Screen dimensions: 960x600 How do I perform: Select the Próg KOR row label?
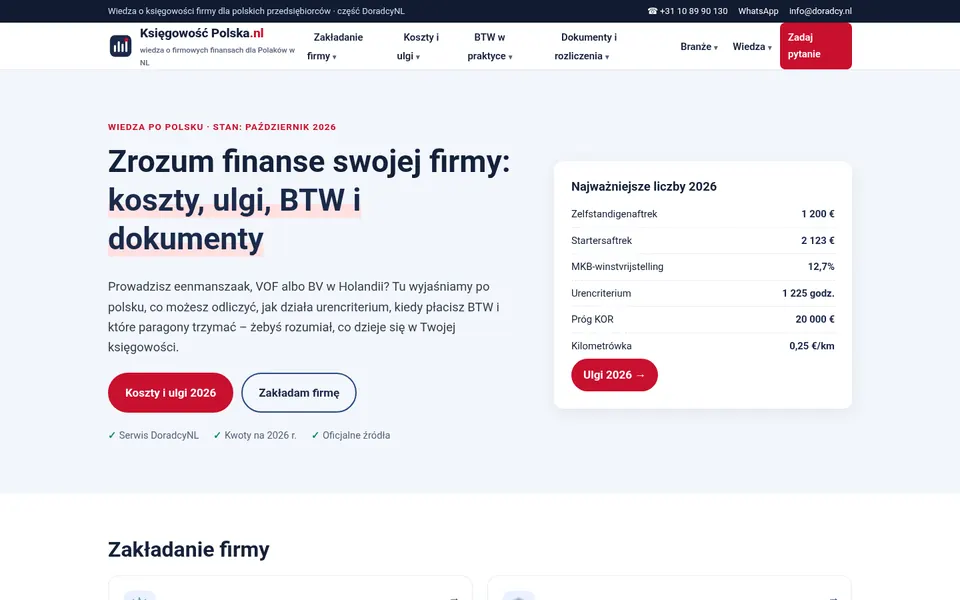pyautogui.click(x=592, y=319)
